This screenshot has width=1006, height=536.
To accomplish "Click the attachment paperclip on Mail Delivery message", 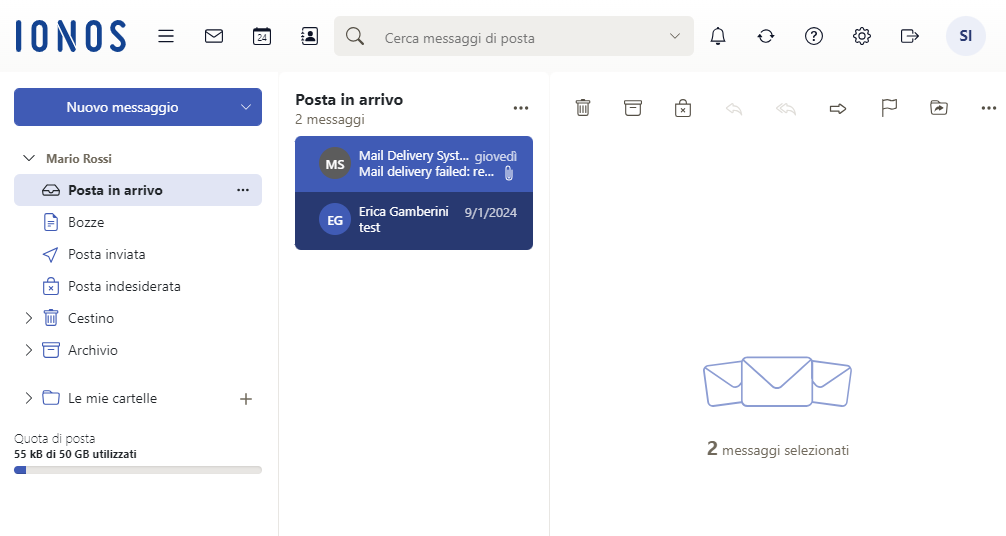I will click(x=509, y=173).
